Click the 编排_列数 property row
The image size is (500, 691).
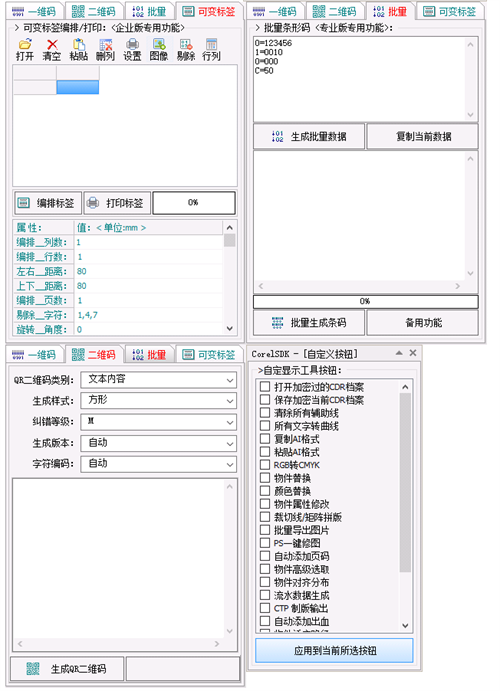(119, 242)
